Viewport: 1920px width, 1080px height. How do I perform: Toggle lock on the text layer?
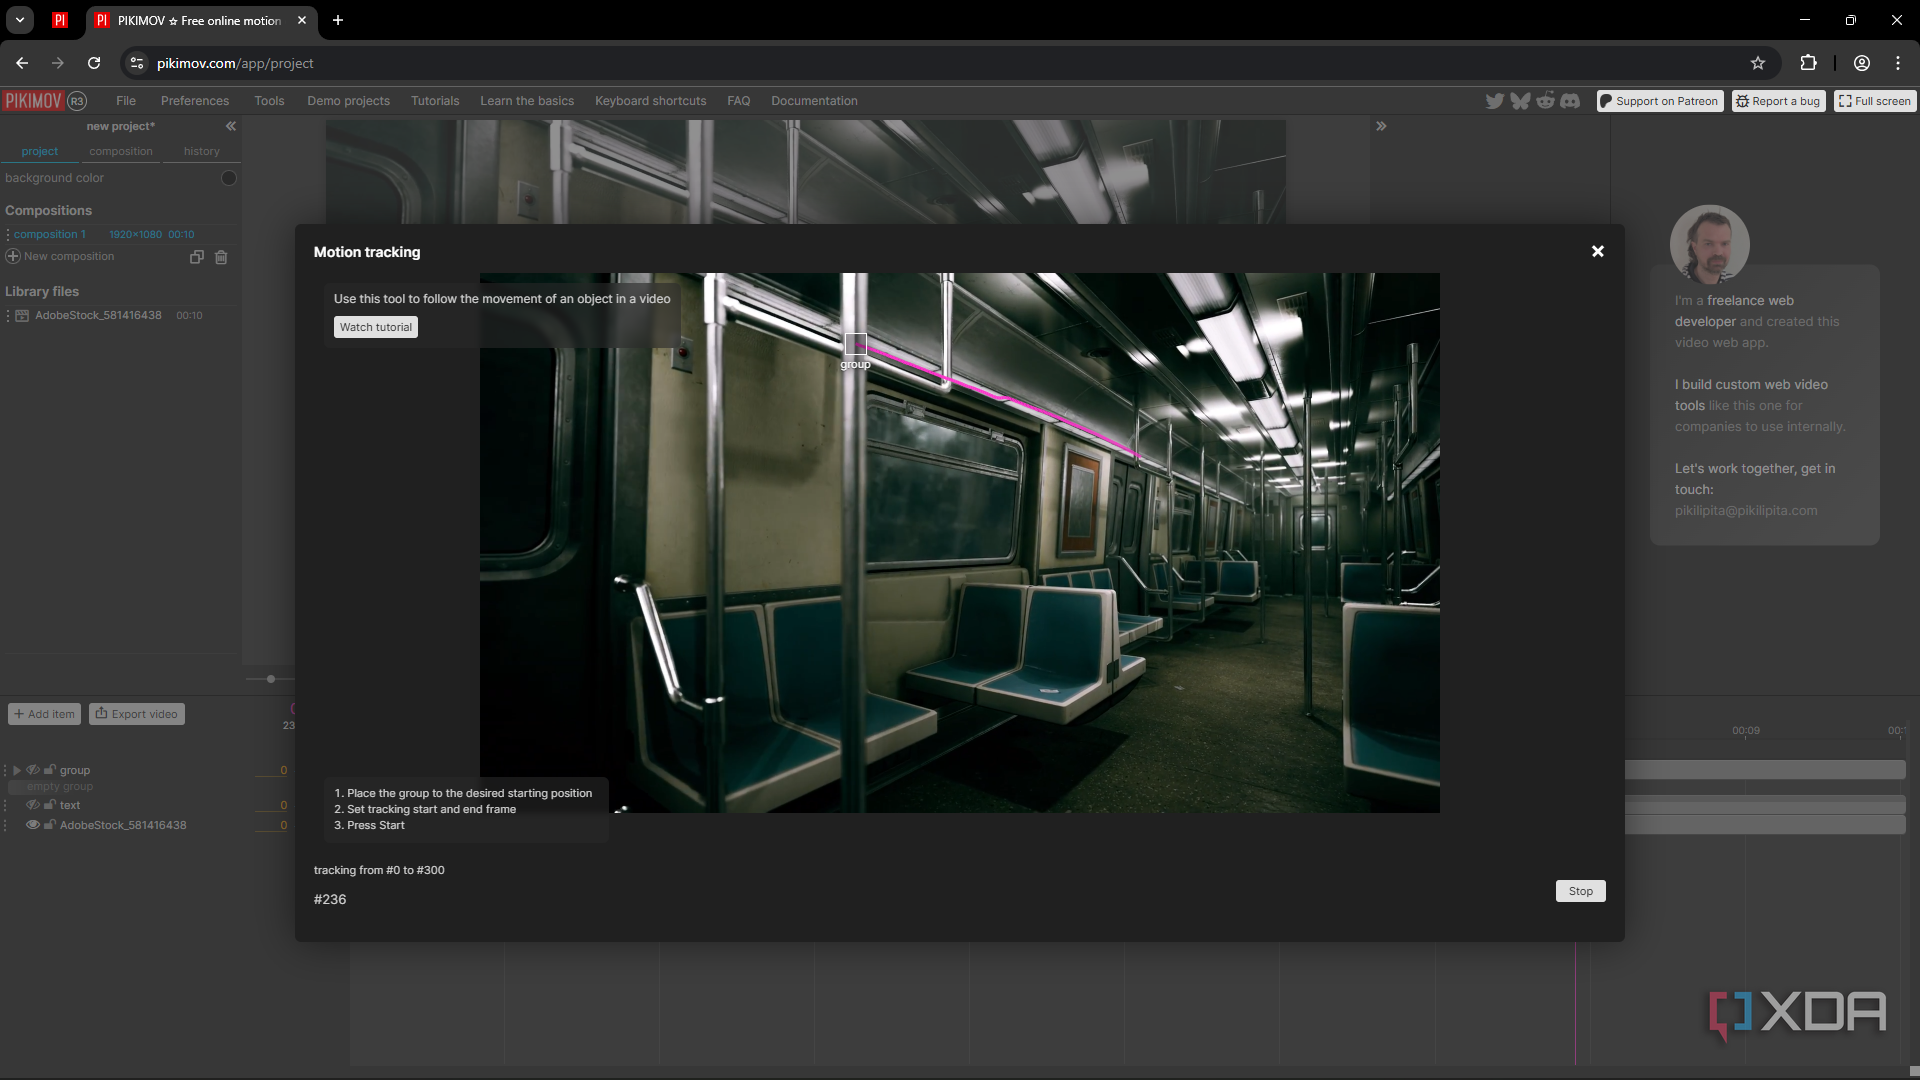coord(49,805)
